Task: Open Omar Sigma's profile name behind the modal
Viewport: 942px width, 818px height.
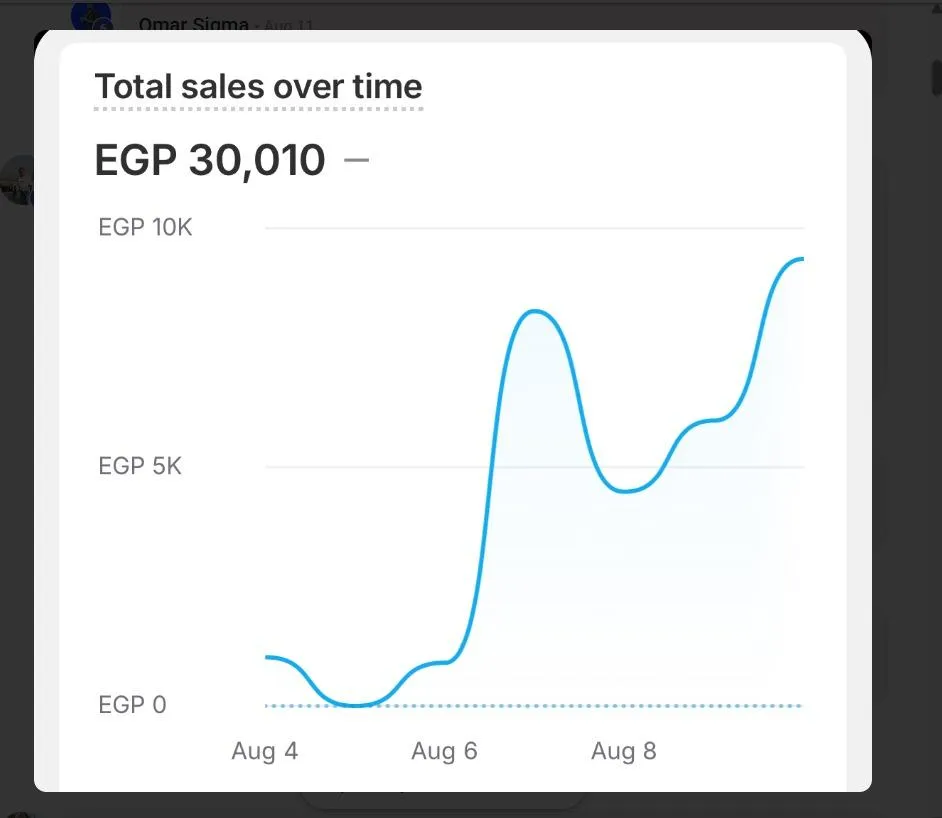Action: click(193, 24)
